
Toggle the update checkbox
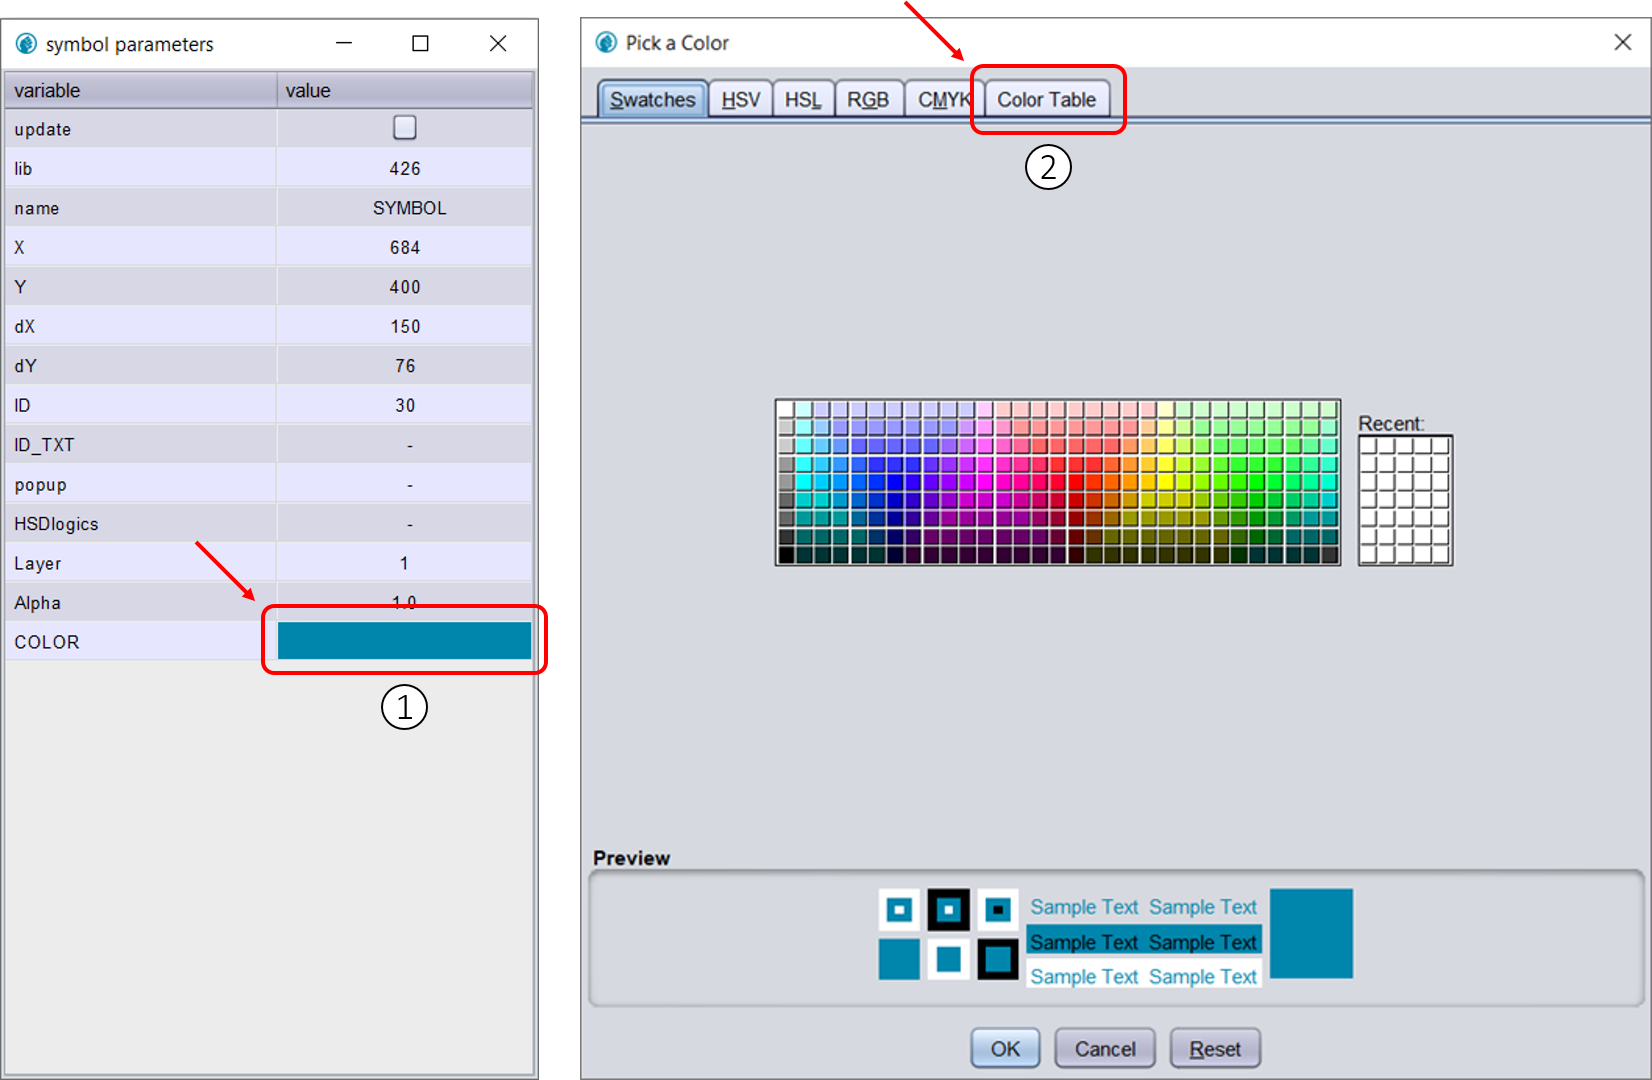click(x=404, y=128)
